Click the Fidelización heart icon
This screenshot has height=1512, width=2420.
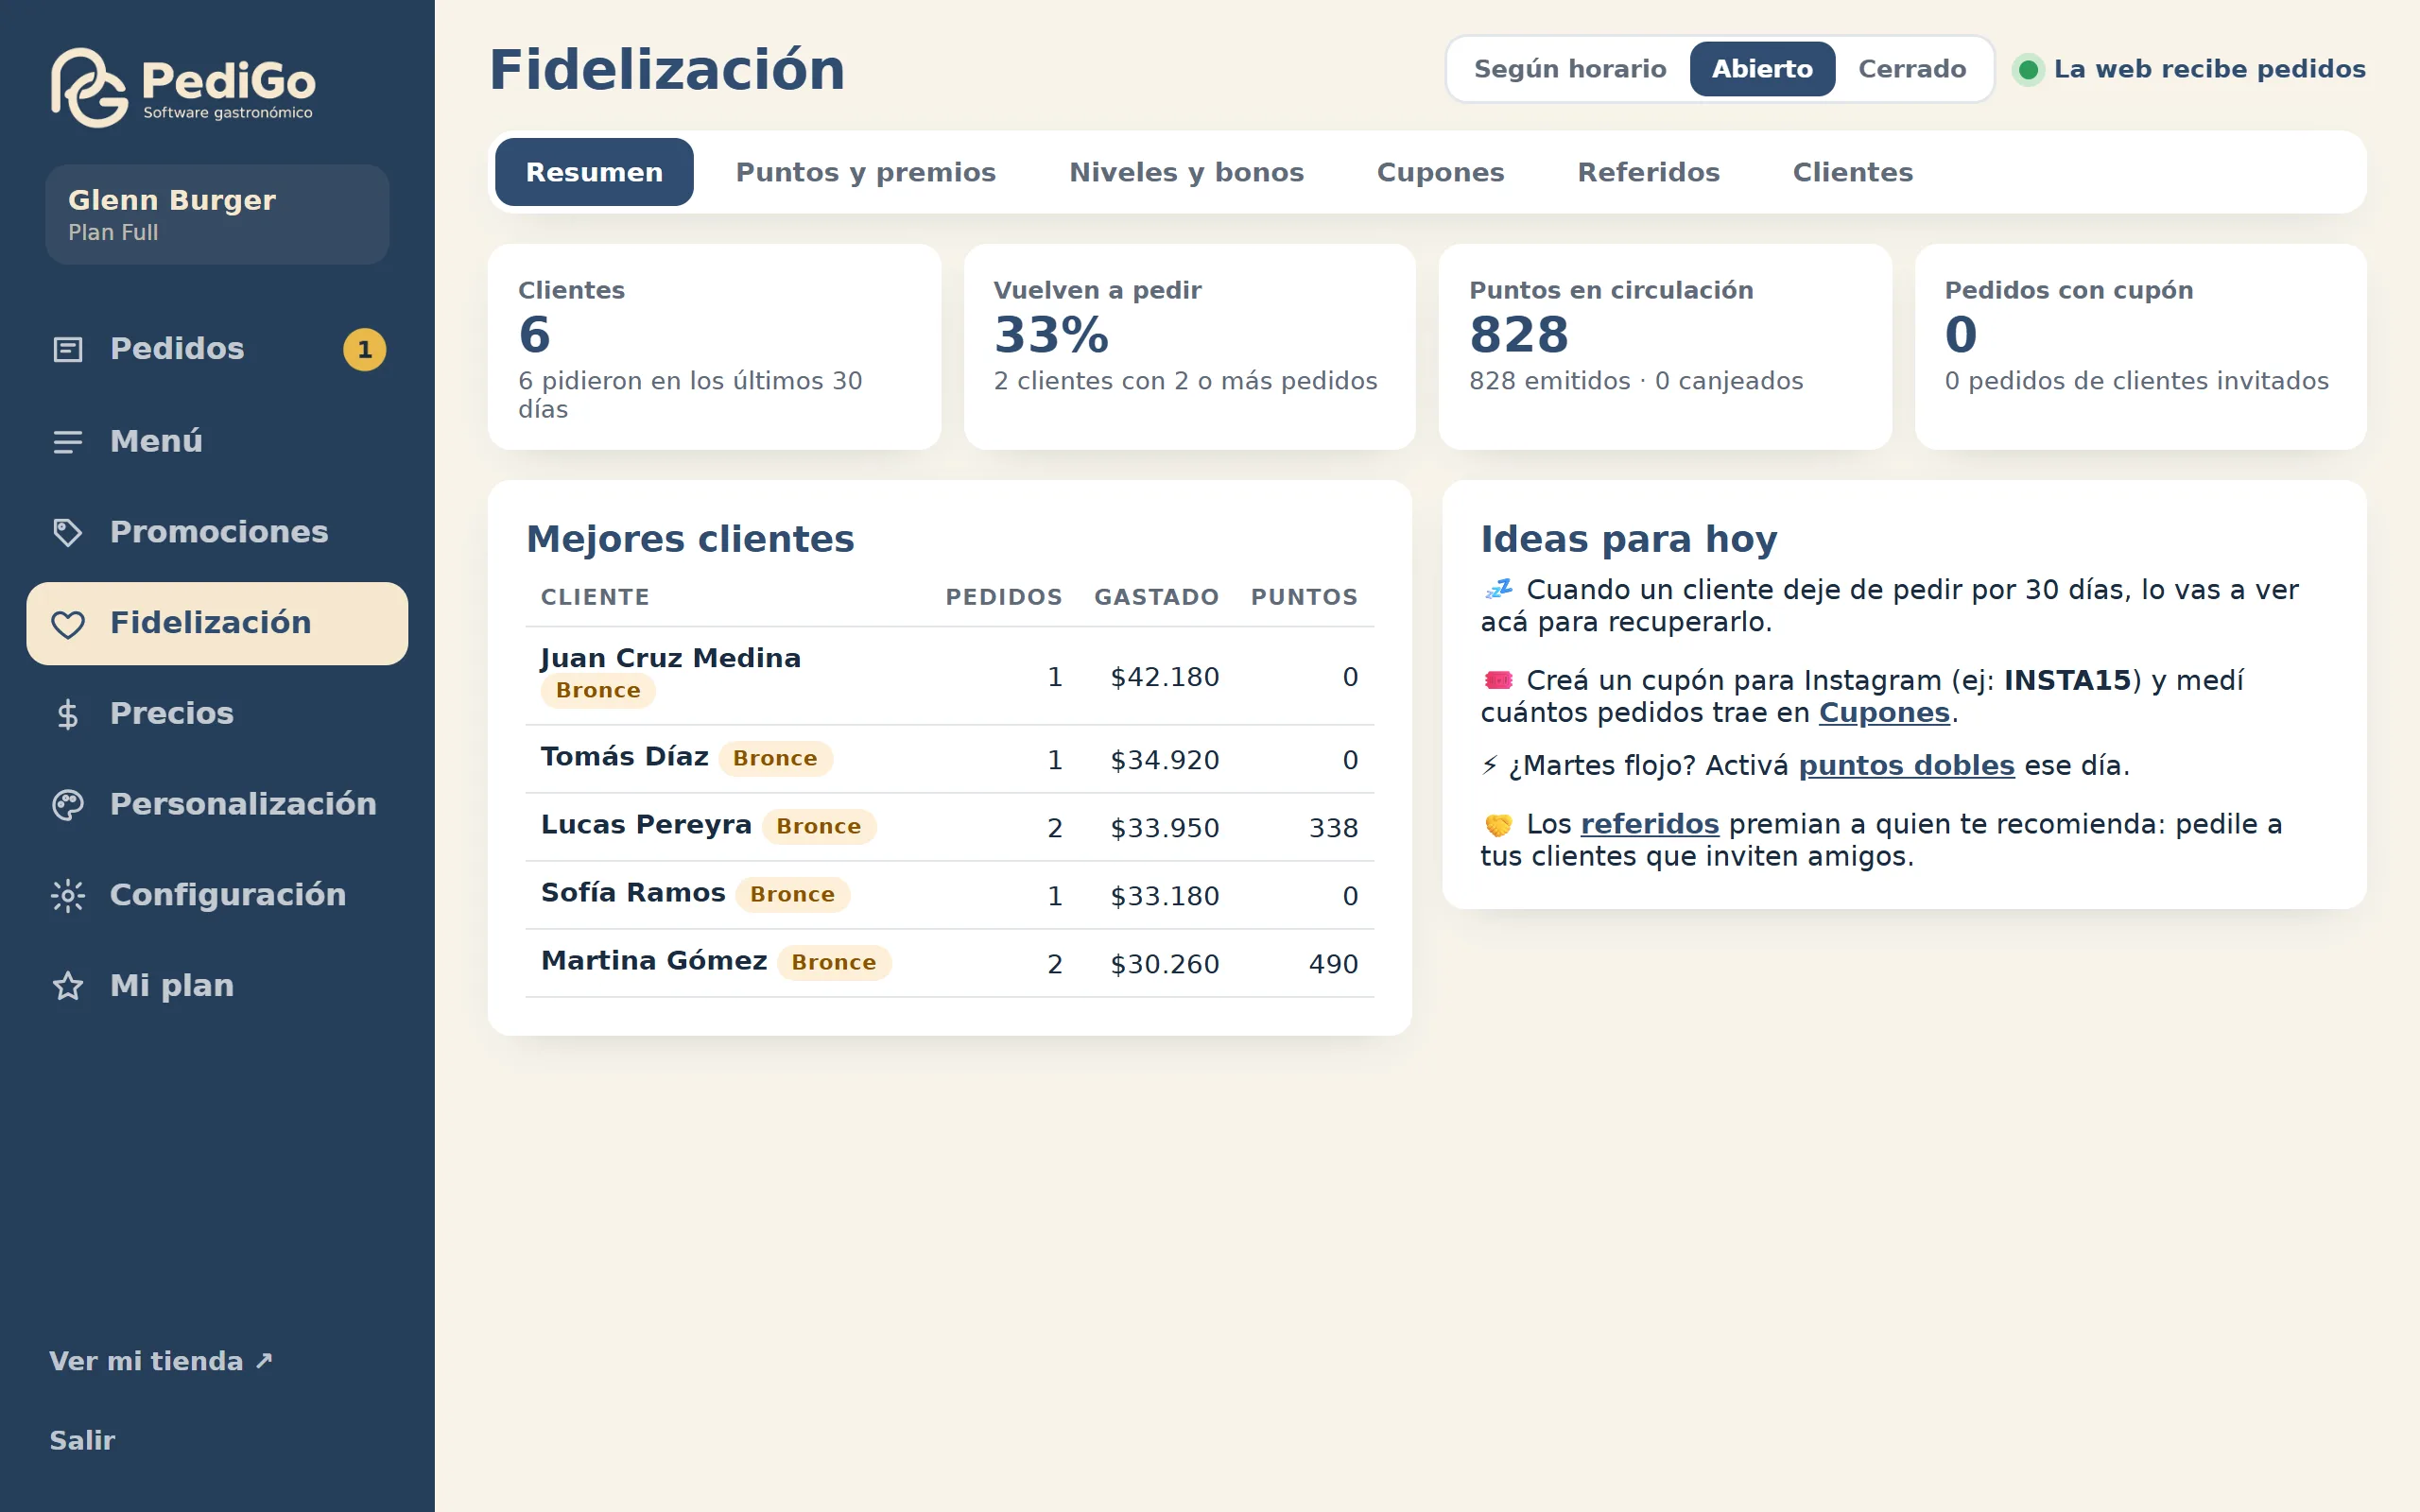(x=67, y=624)
